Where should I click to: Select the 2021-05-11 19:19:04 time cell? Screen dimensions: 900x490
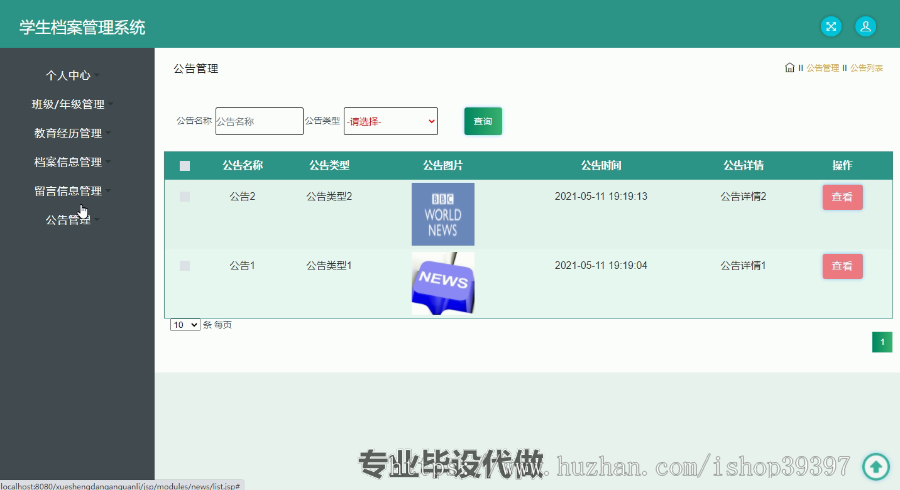pos(601,265)
